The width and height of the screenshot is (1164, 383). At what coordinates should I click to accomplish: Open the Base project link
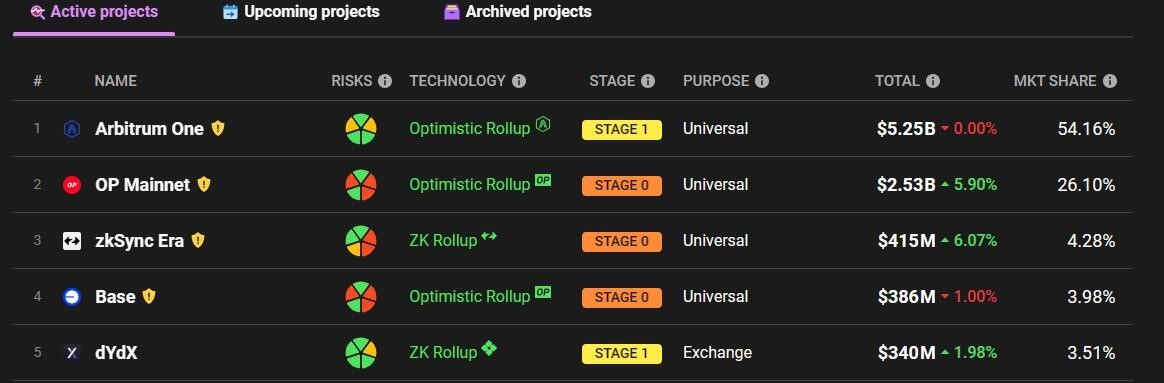point(115,297)
